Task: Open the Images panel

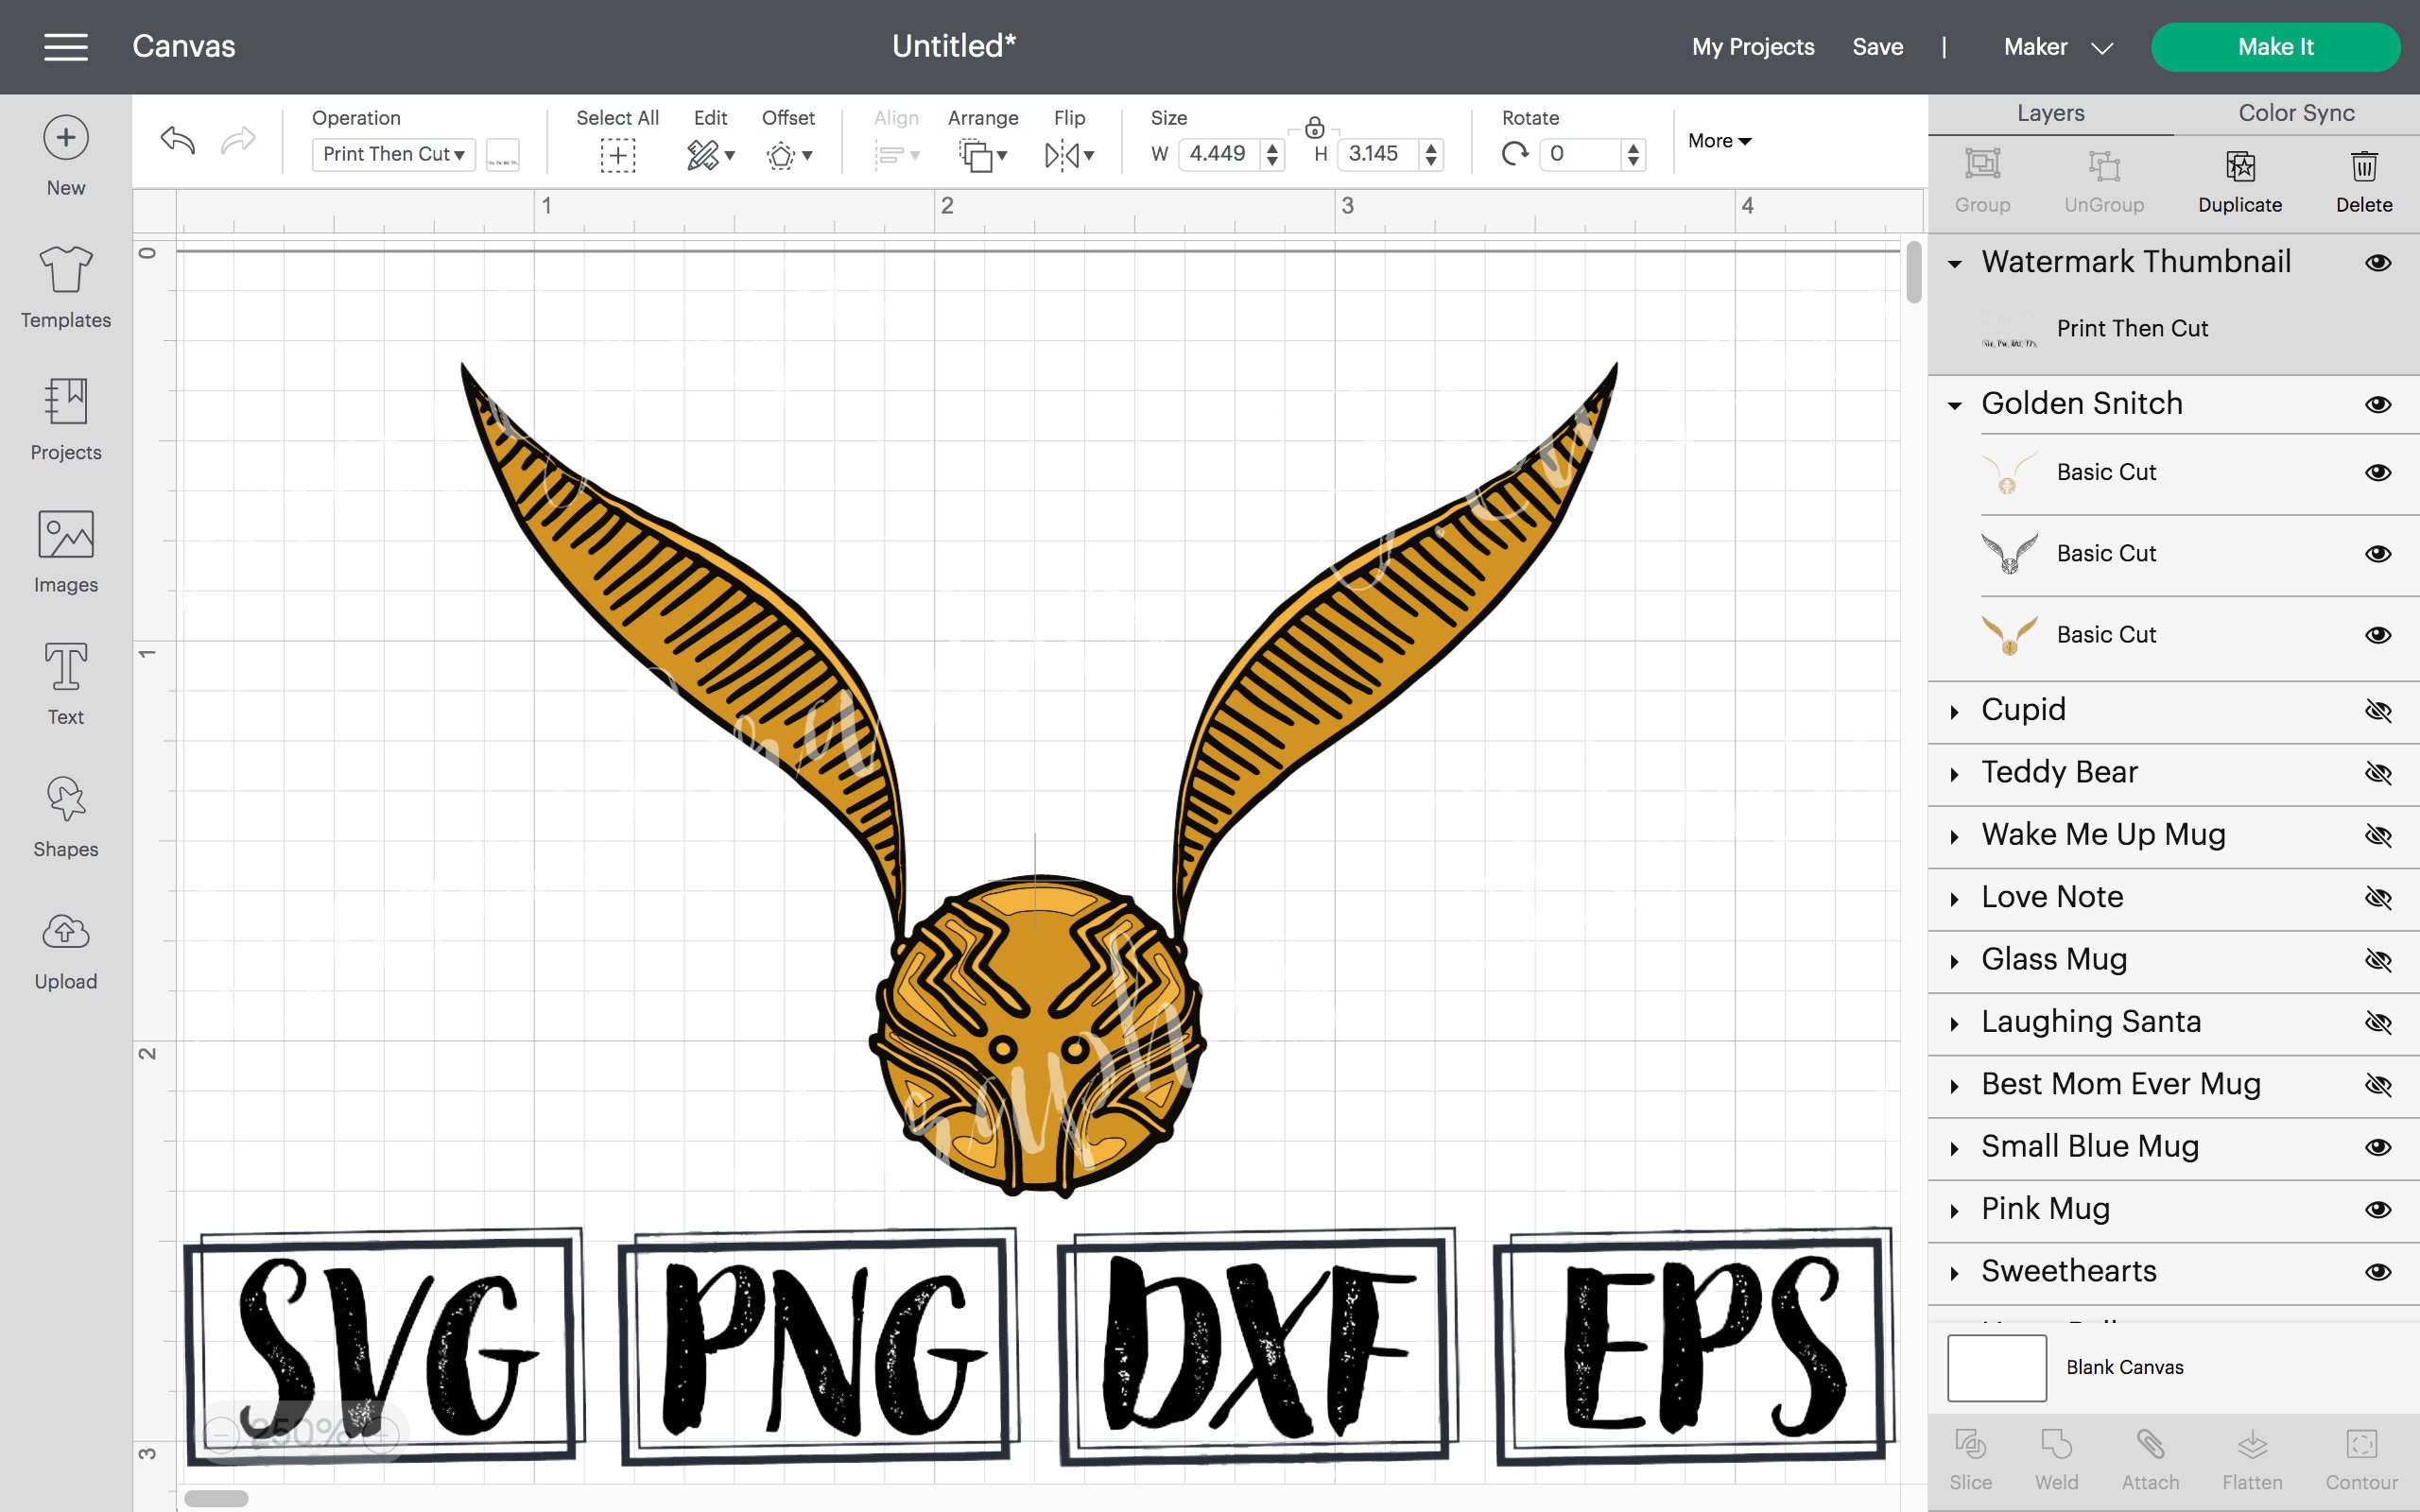Action: pos(64,552)
